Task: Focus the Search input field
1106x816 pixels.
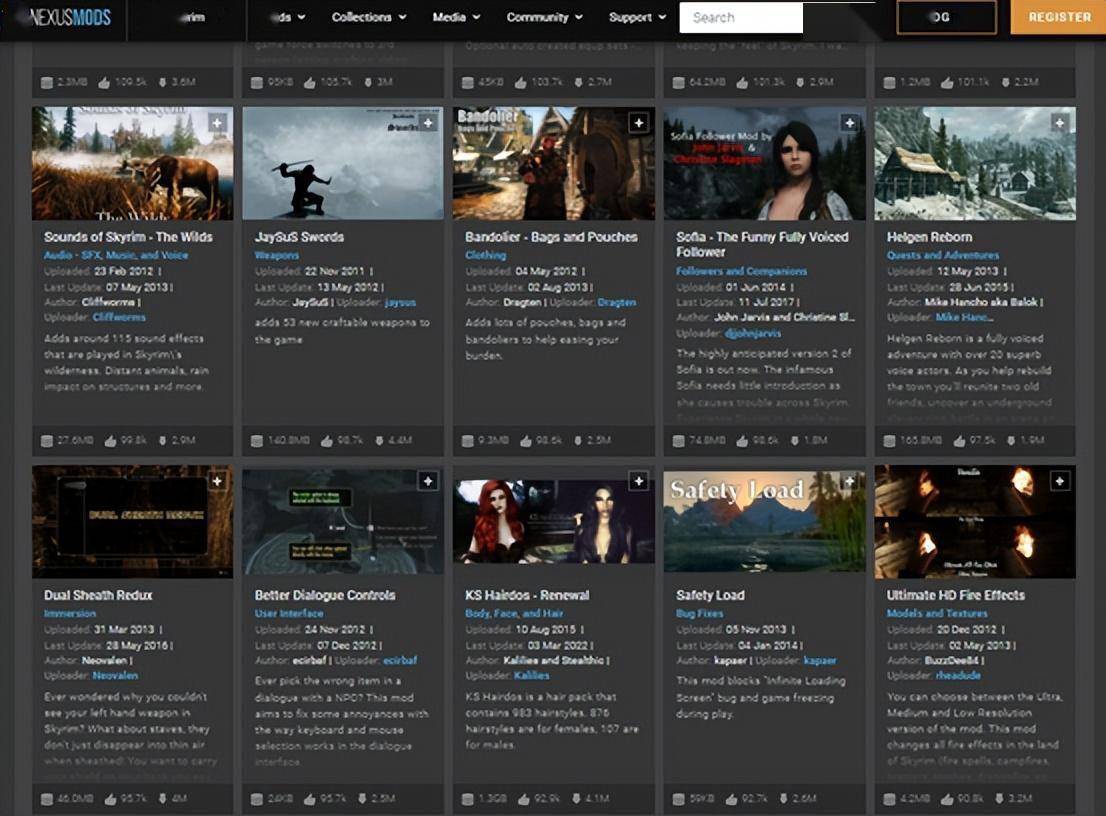Action: coord(740,18)
